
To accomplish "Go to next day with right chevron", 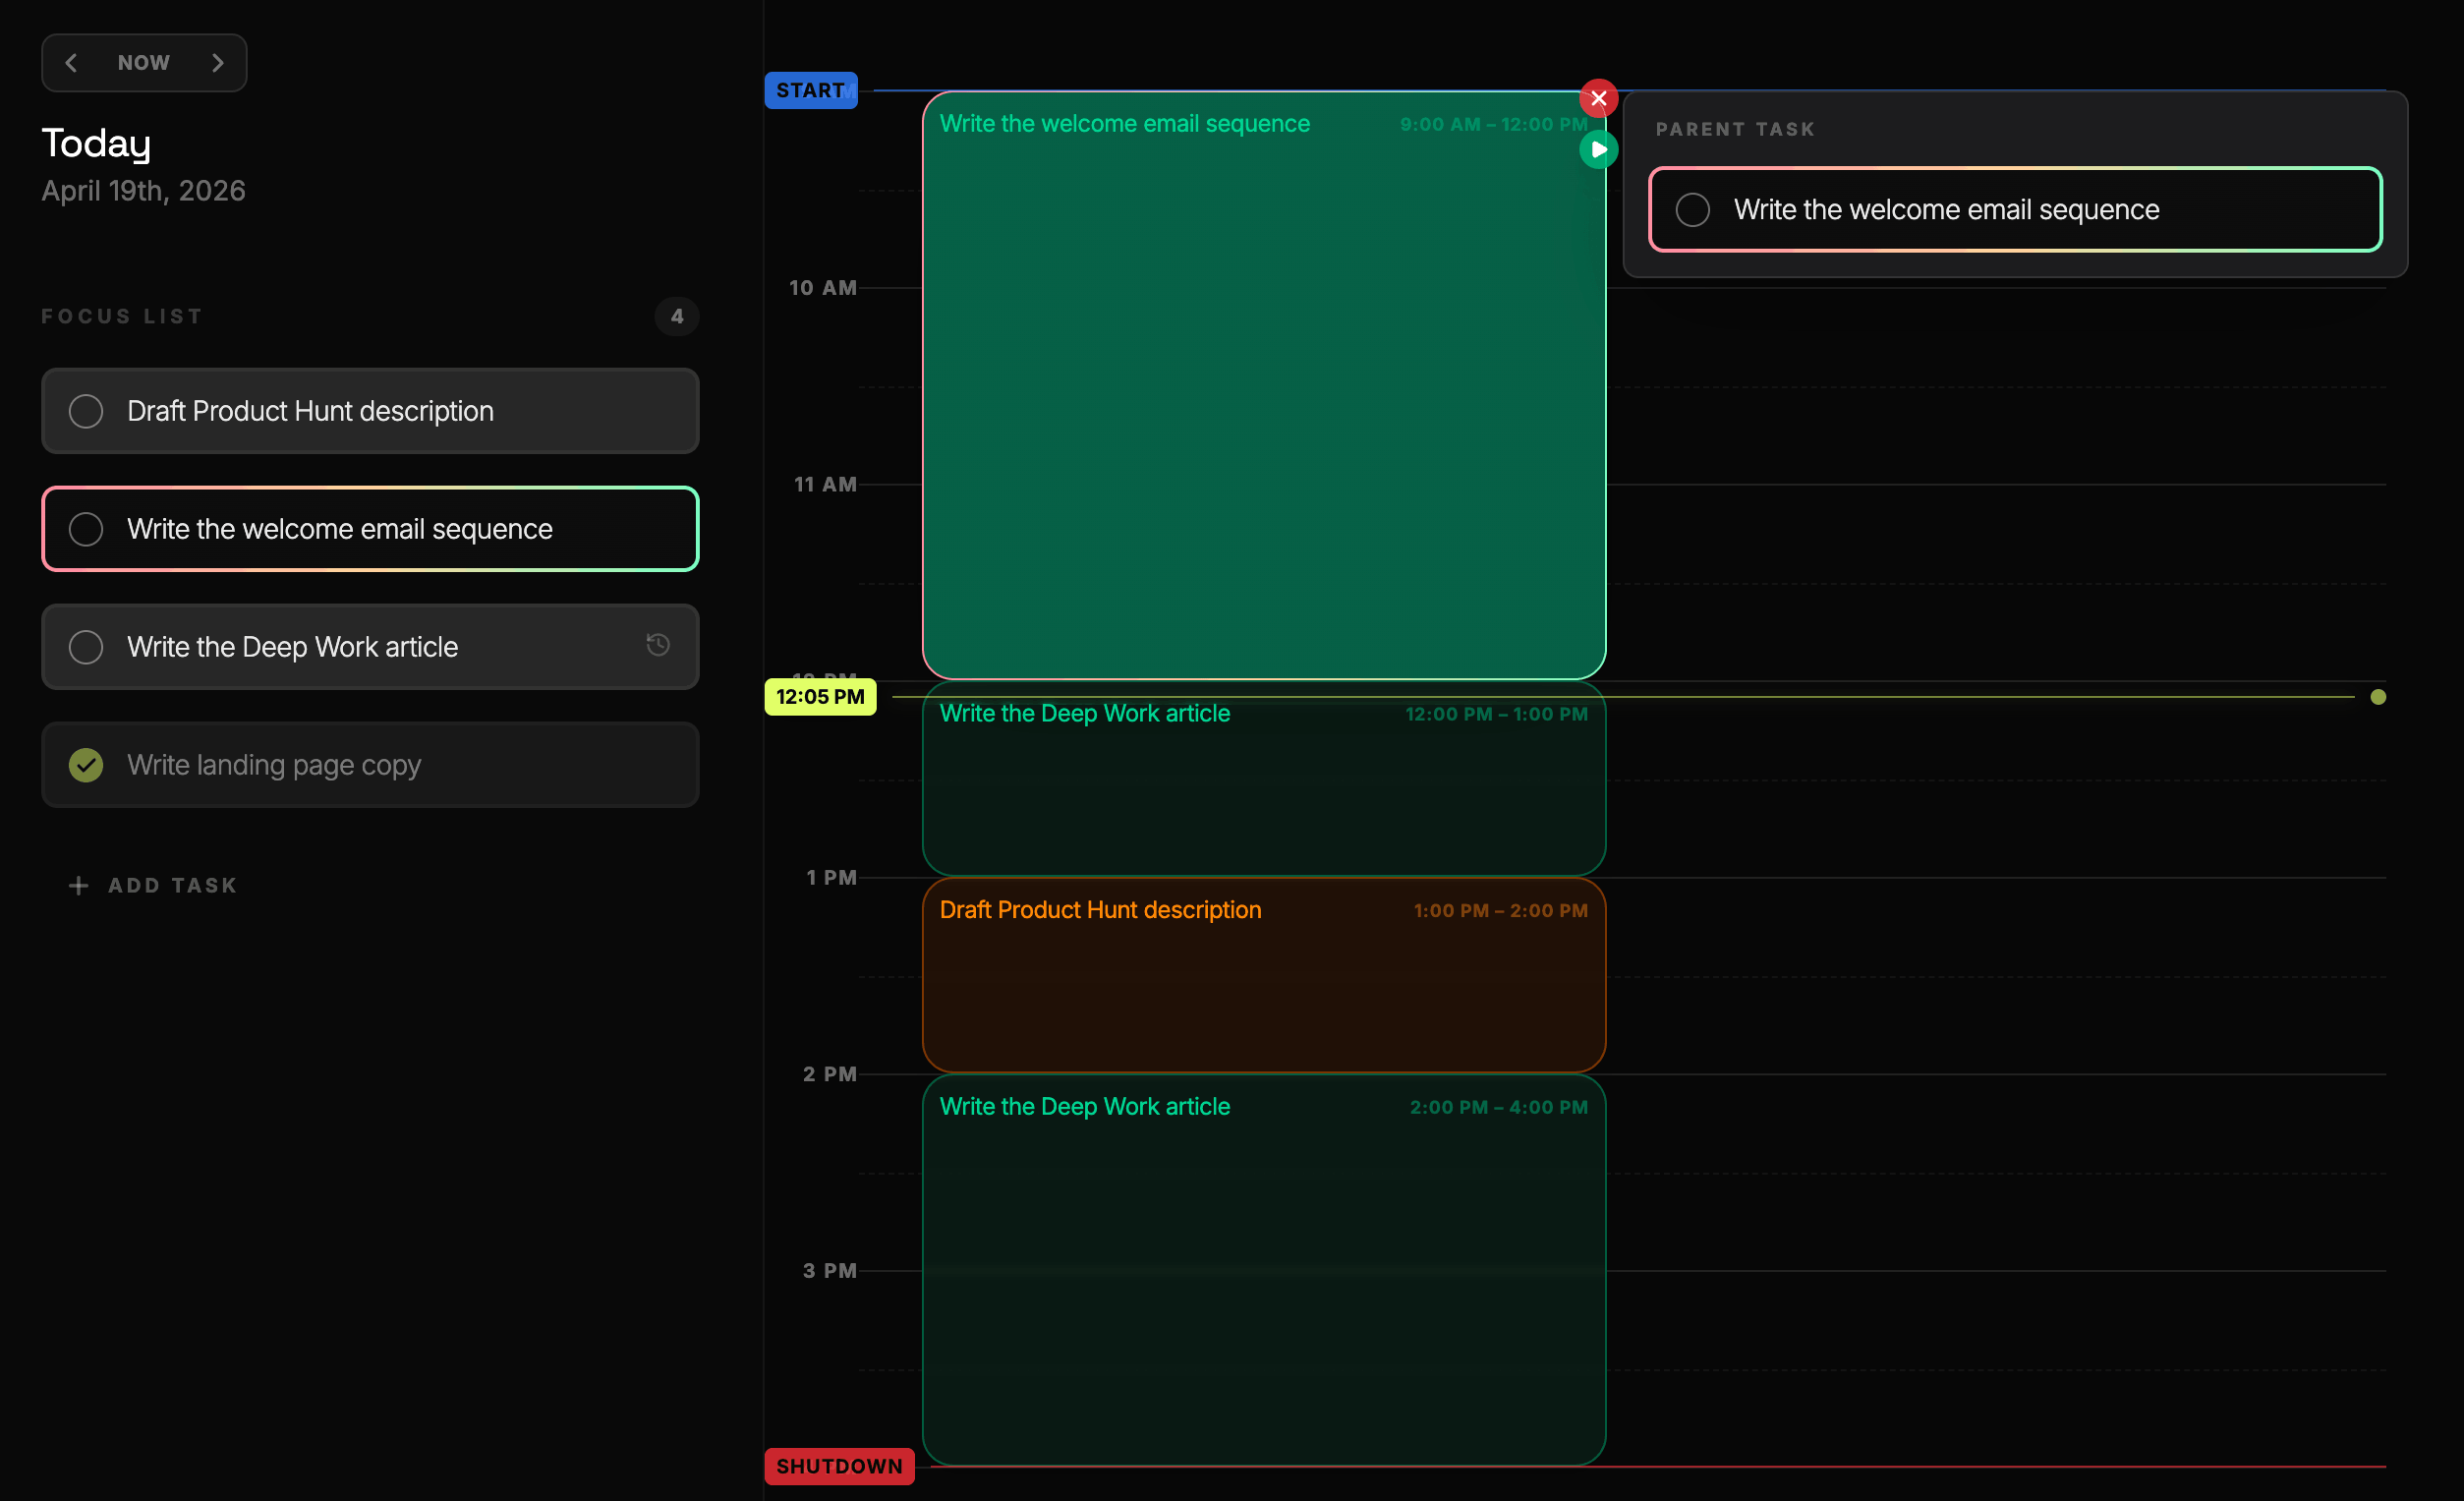I will click(x=218, y=63).
